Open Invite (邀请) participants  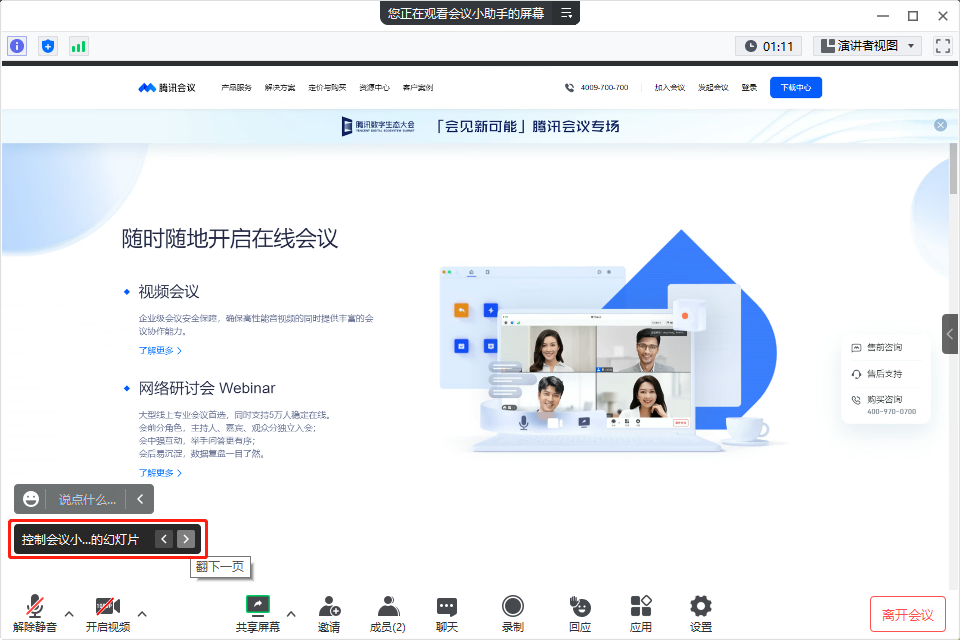click(x=329, y=613)
